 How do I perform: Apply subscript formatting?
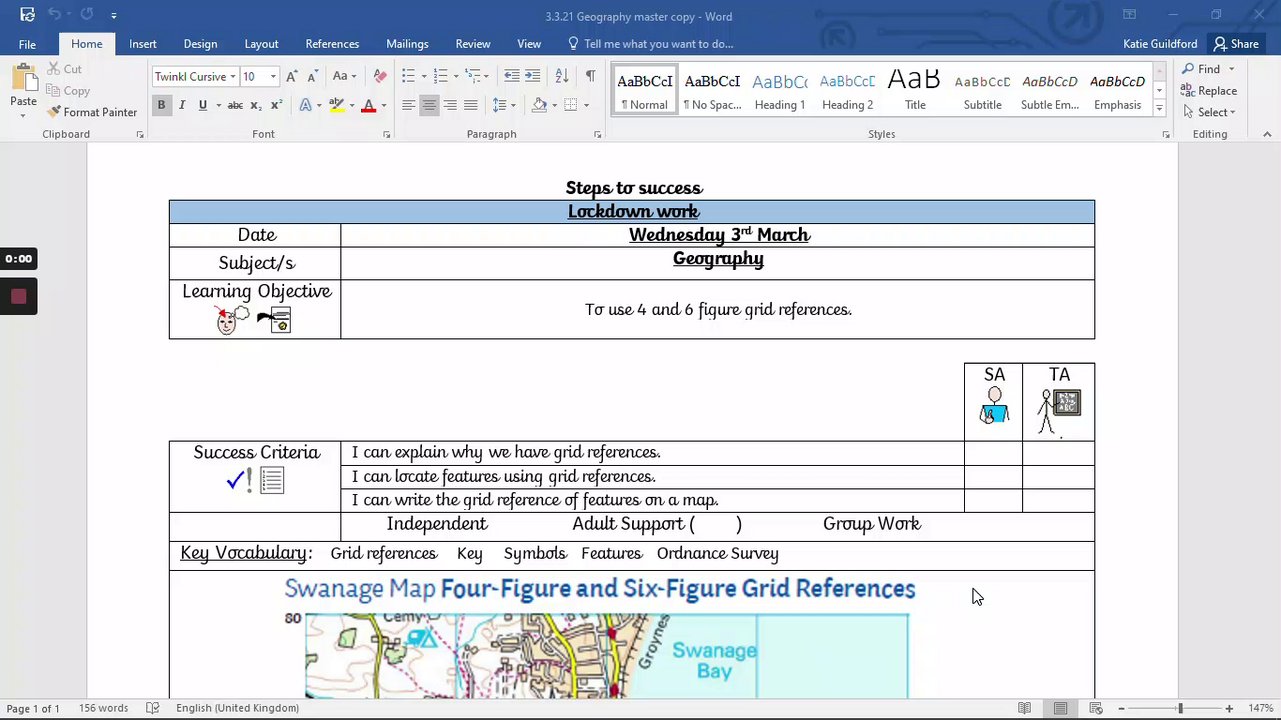coord(256,105)
